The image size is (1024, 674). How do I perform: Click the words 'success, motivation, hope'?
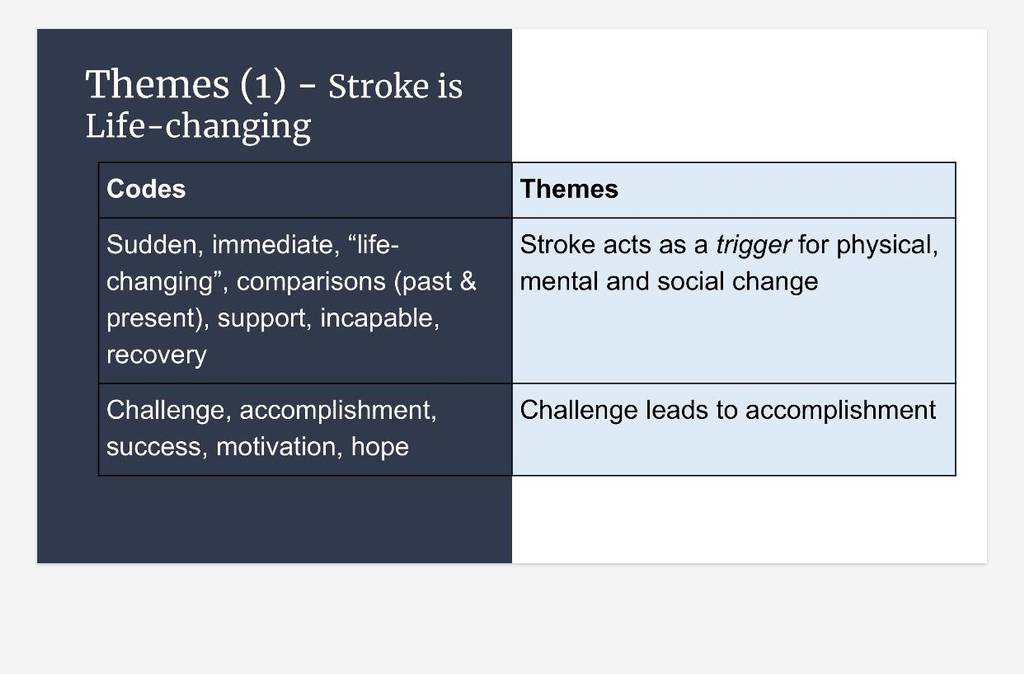click(257, 447)
